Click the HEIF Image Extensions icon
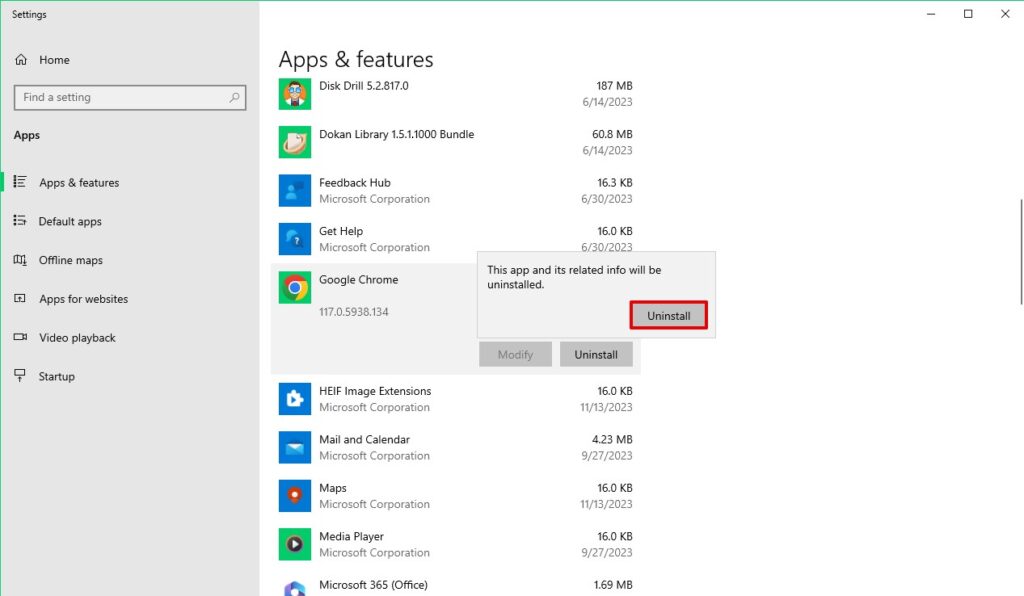This screenshot has height=596, width=1024. 294,399
